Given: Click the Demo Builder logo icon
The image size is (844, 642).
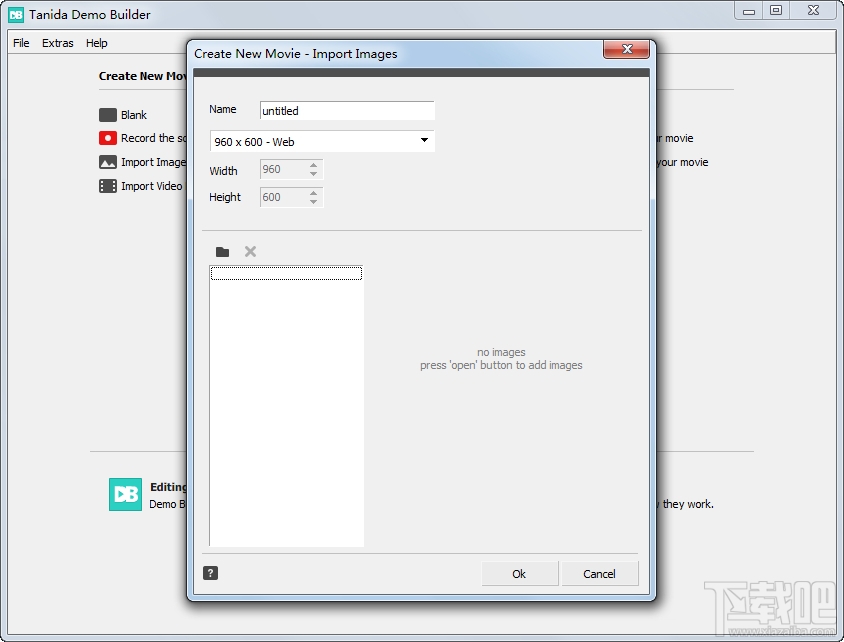Looking at the screenshot, I should pos(14,14).
